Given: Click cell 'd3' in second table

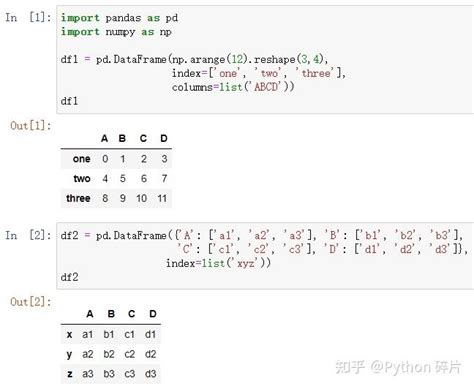Looking at the screenshot, I should (150, 374).
